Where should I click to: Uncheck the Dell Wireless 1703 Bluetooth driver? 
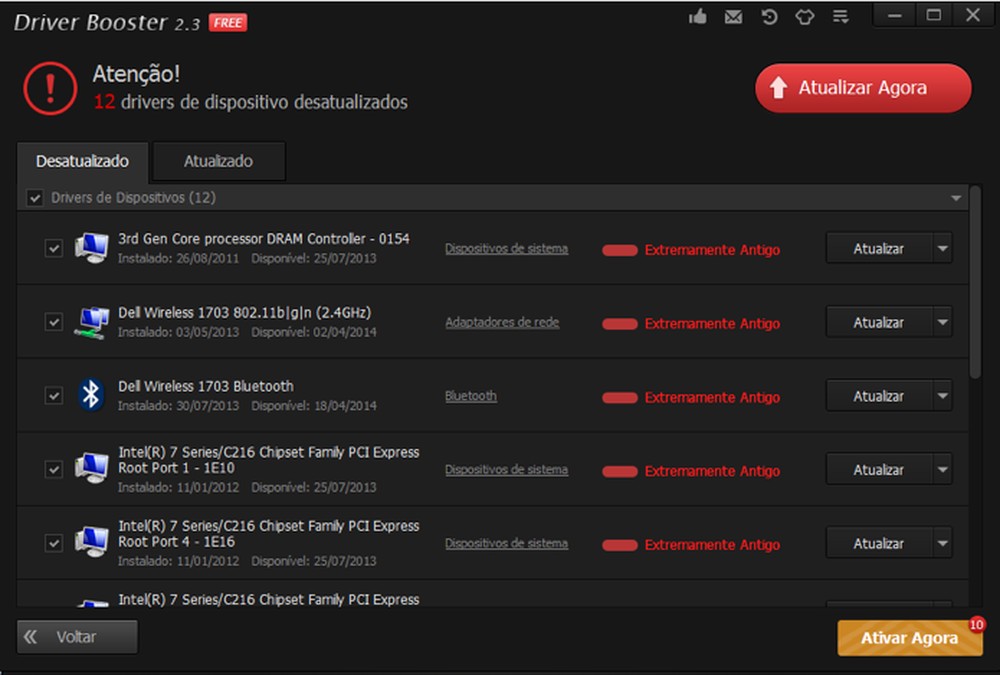54,395
